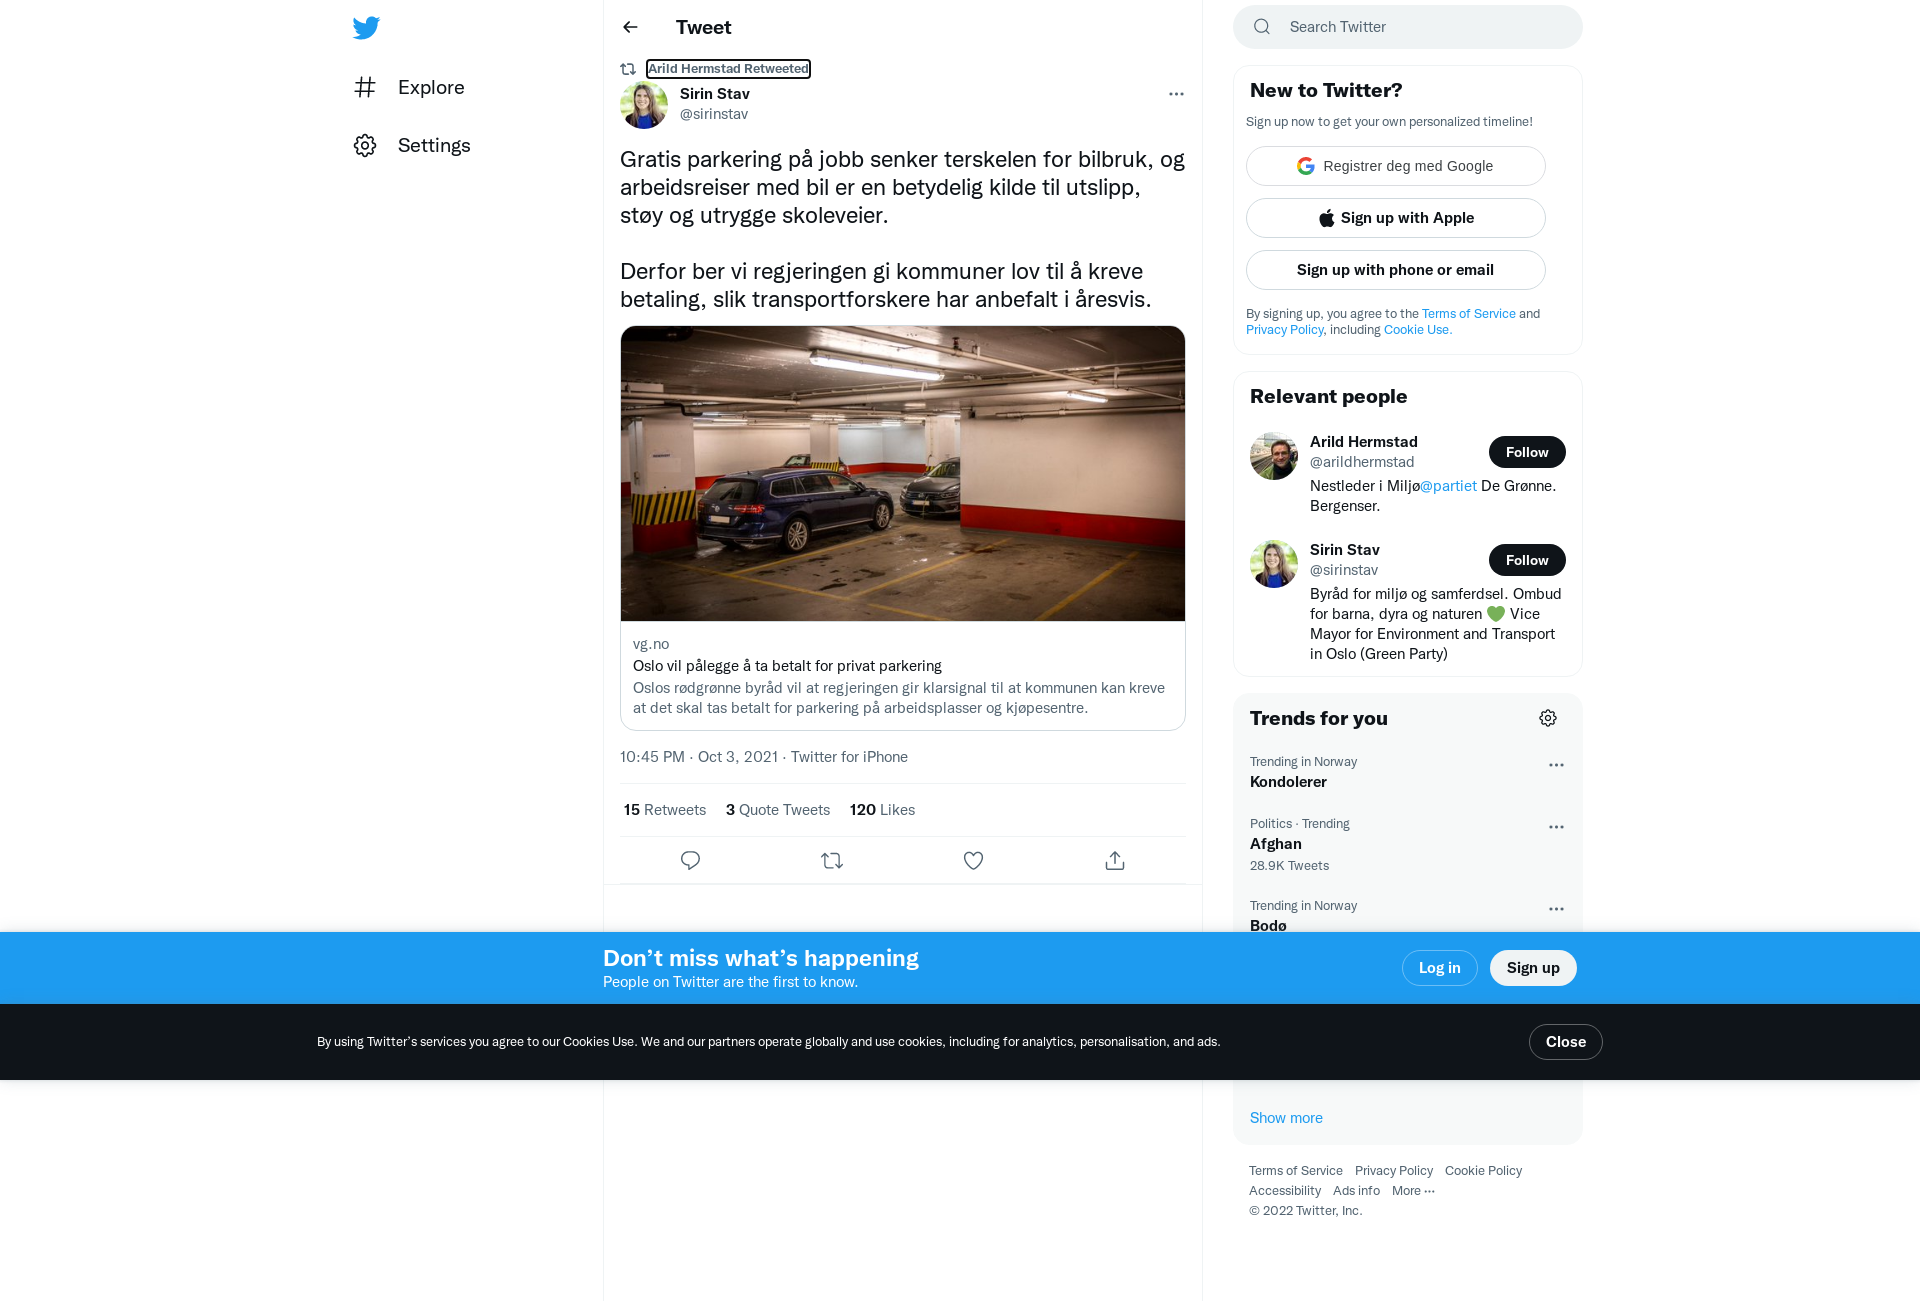Expand the More footer menu
Viewport: 1920px width, 1301px height.
click(x=1413, y=1190)
